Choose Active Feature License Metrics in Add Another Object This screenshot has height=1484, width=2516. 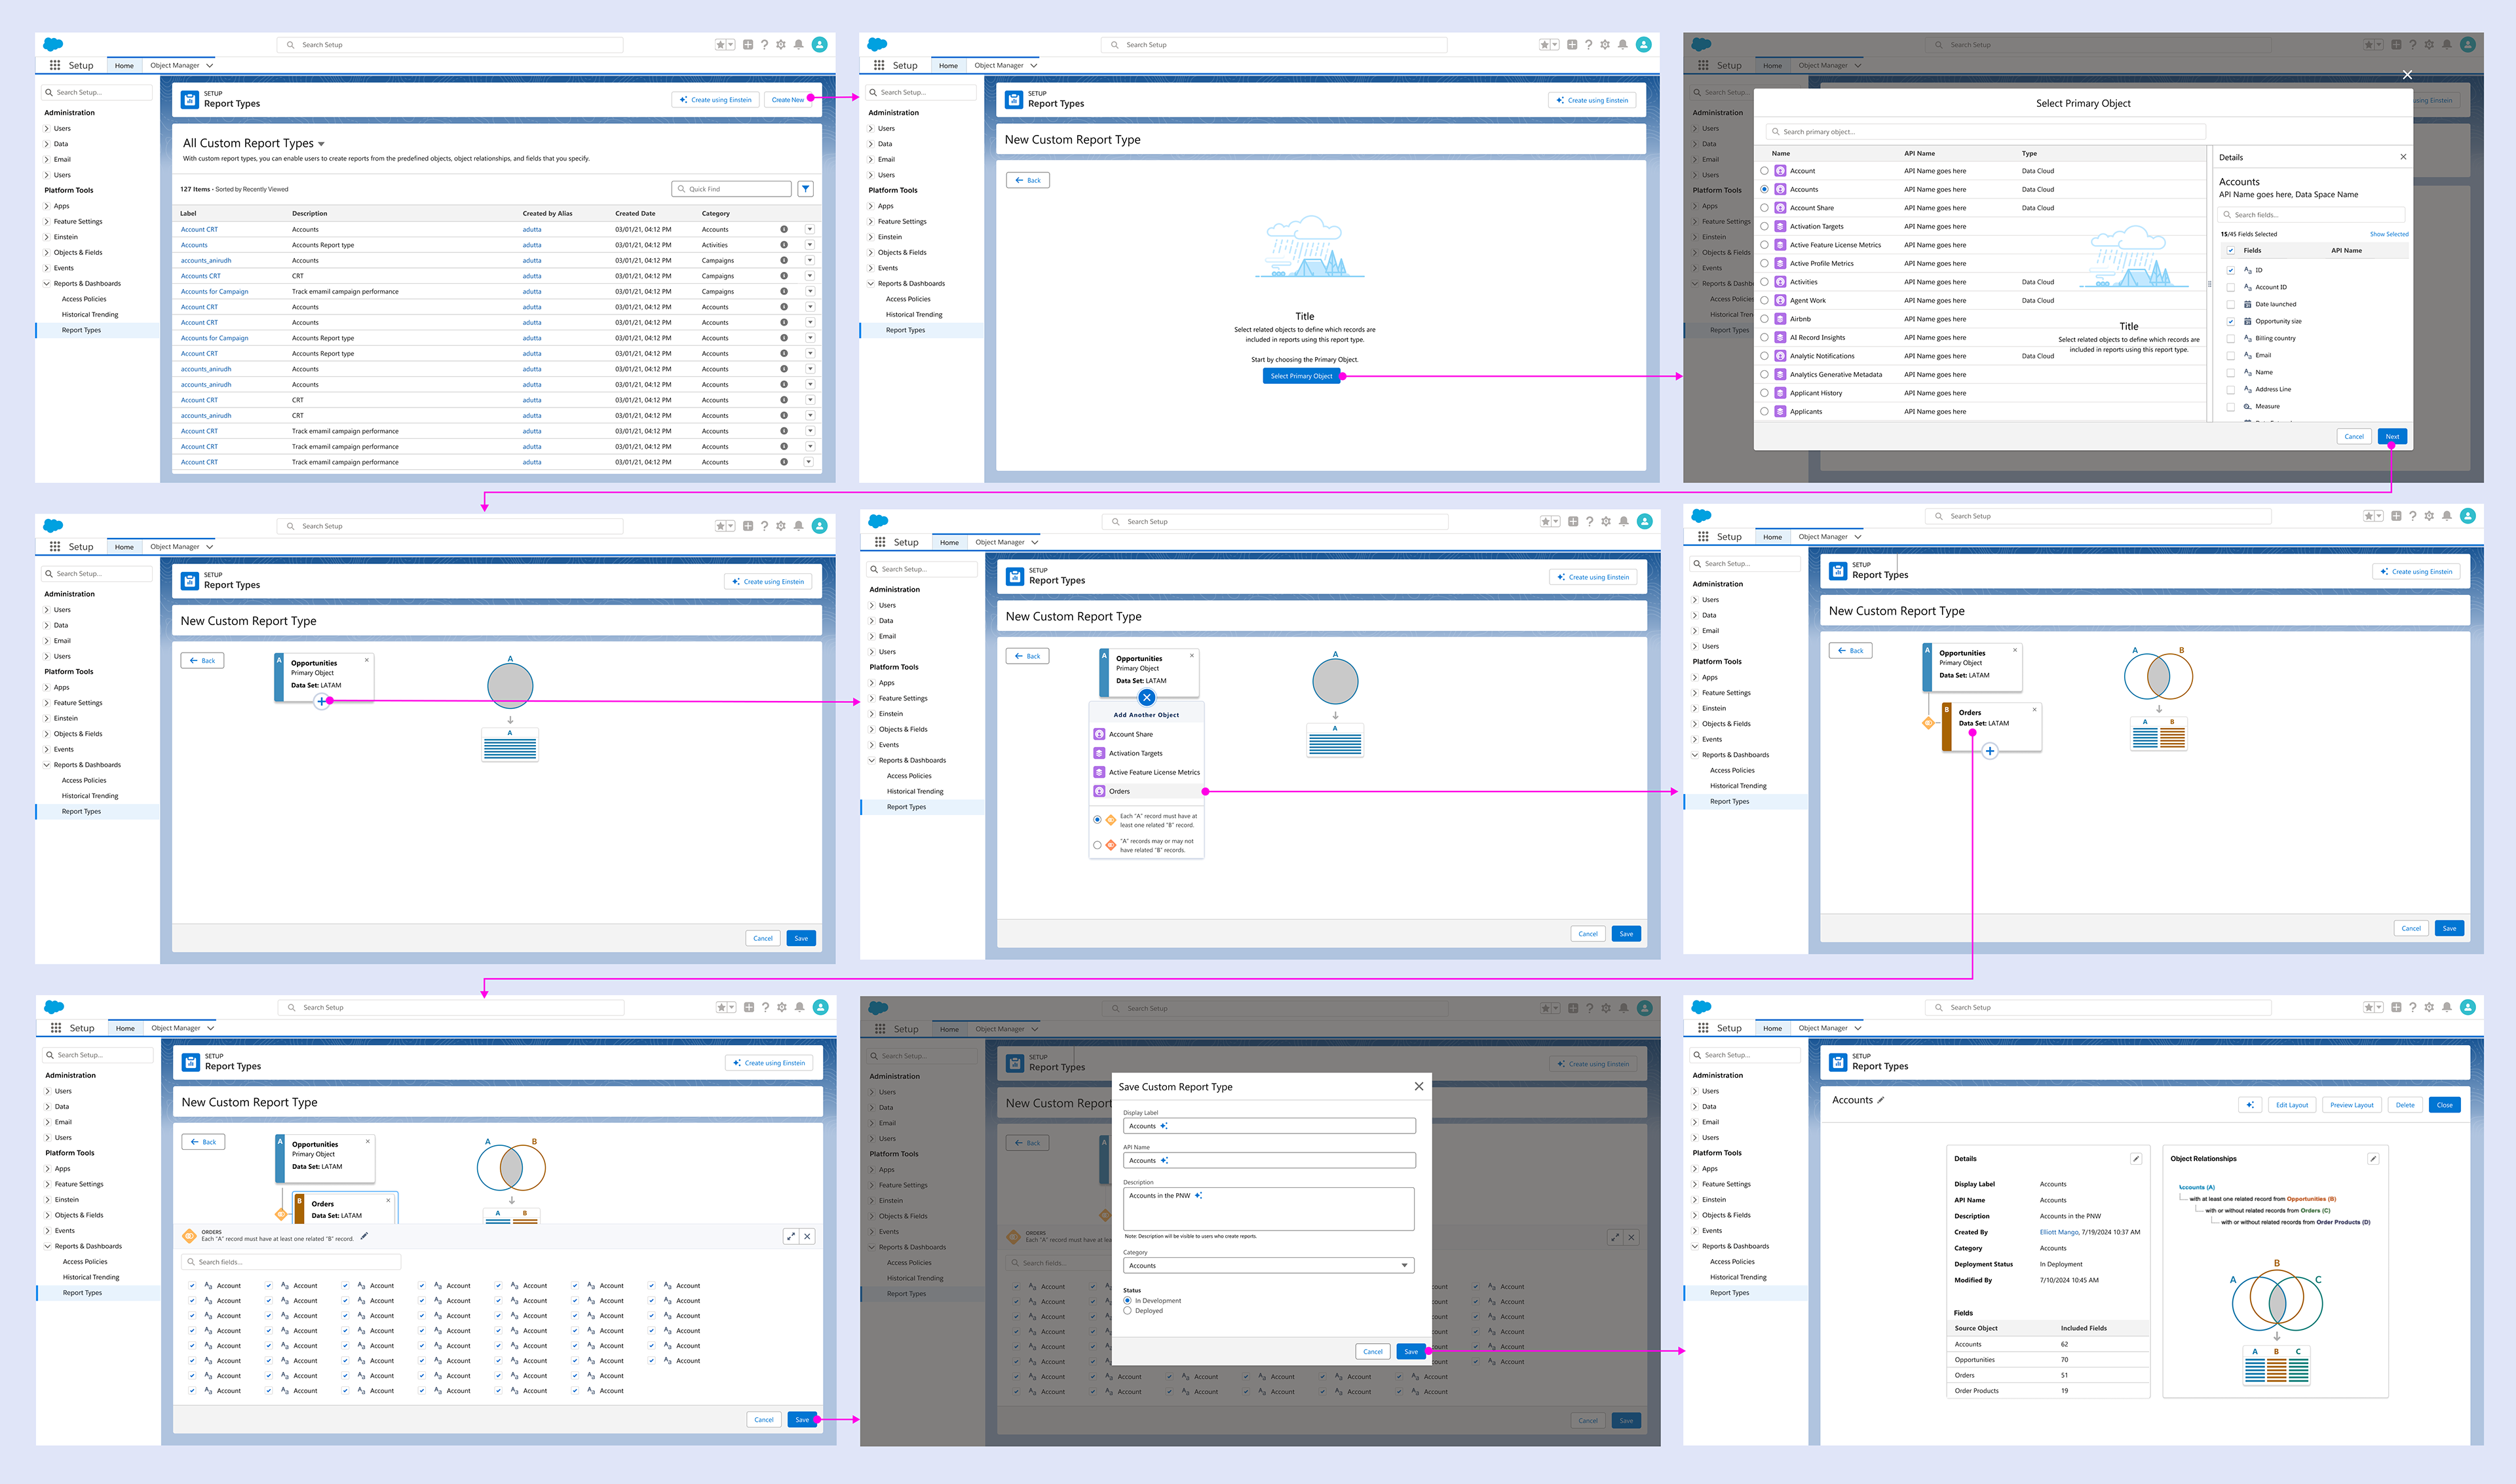coord(1147,772)
